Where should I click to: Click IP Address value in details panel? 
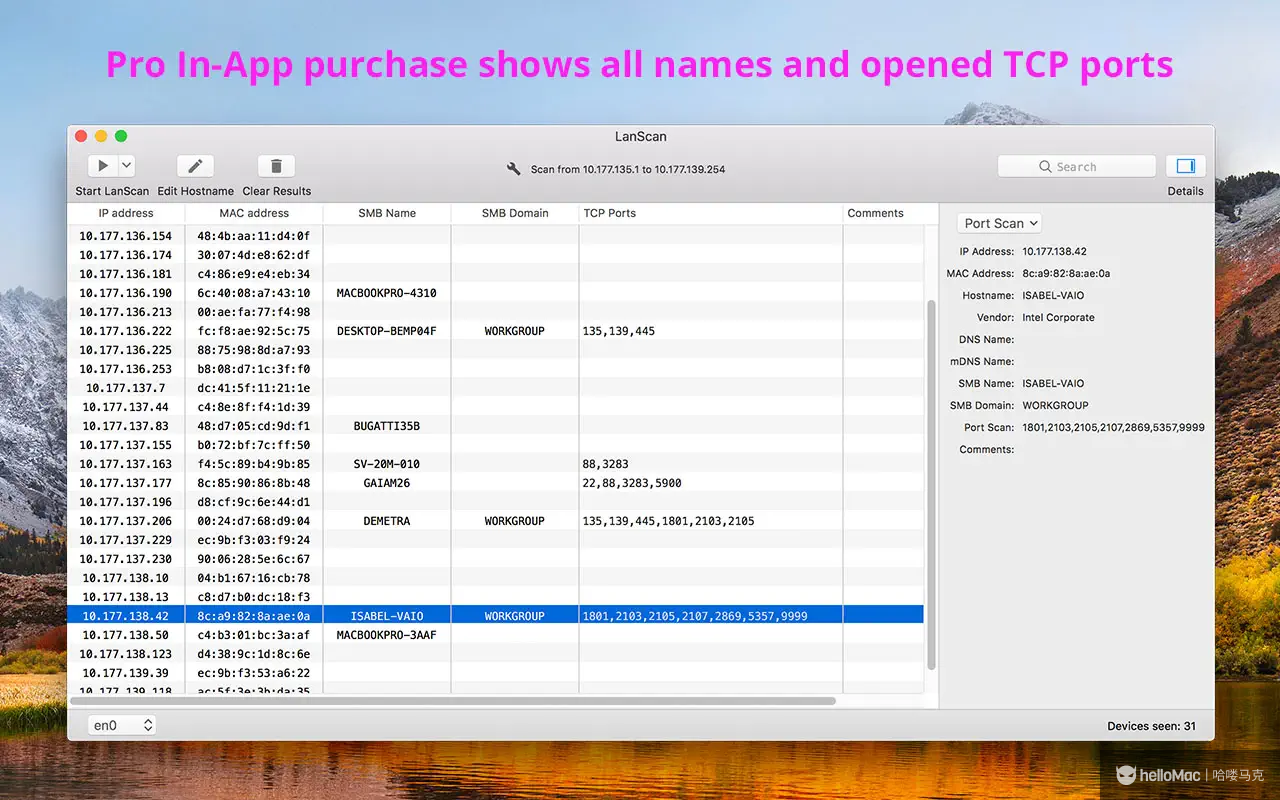[x=1054, y=251]
